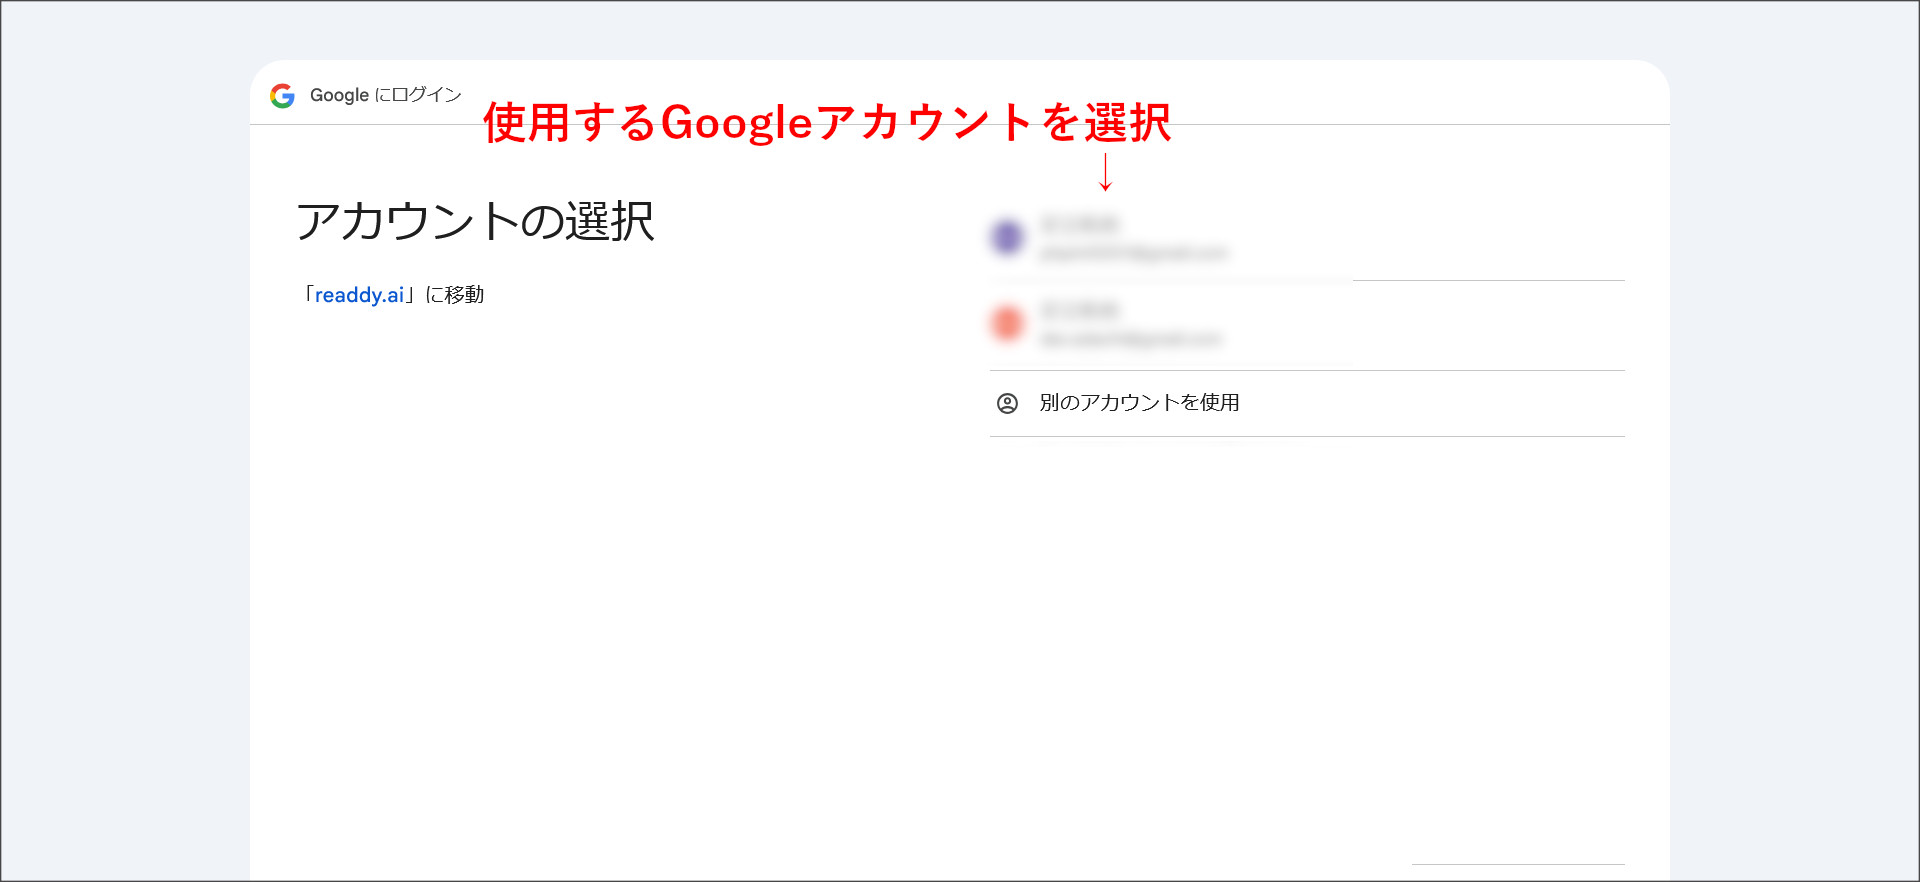
Task: Pick the second account's blurred email address
Action: (x=1130, y=340)
